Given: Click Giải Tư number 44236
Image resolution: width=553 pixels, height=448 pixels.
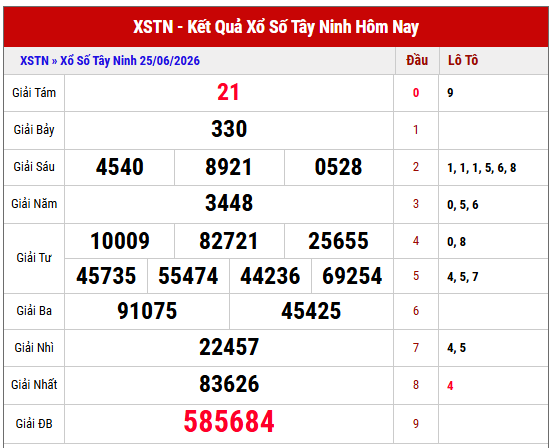Looking at the screenshot, I should (270, 276).
